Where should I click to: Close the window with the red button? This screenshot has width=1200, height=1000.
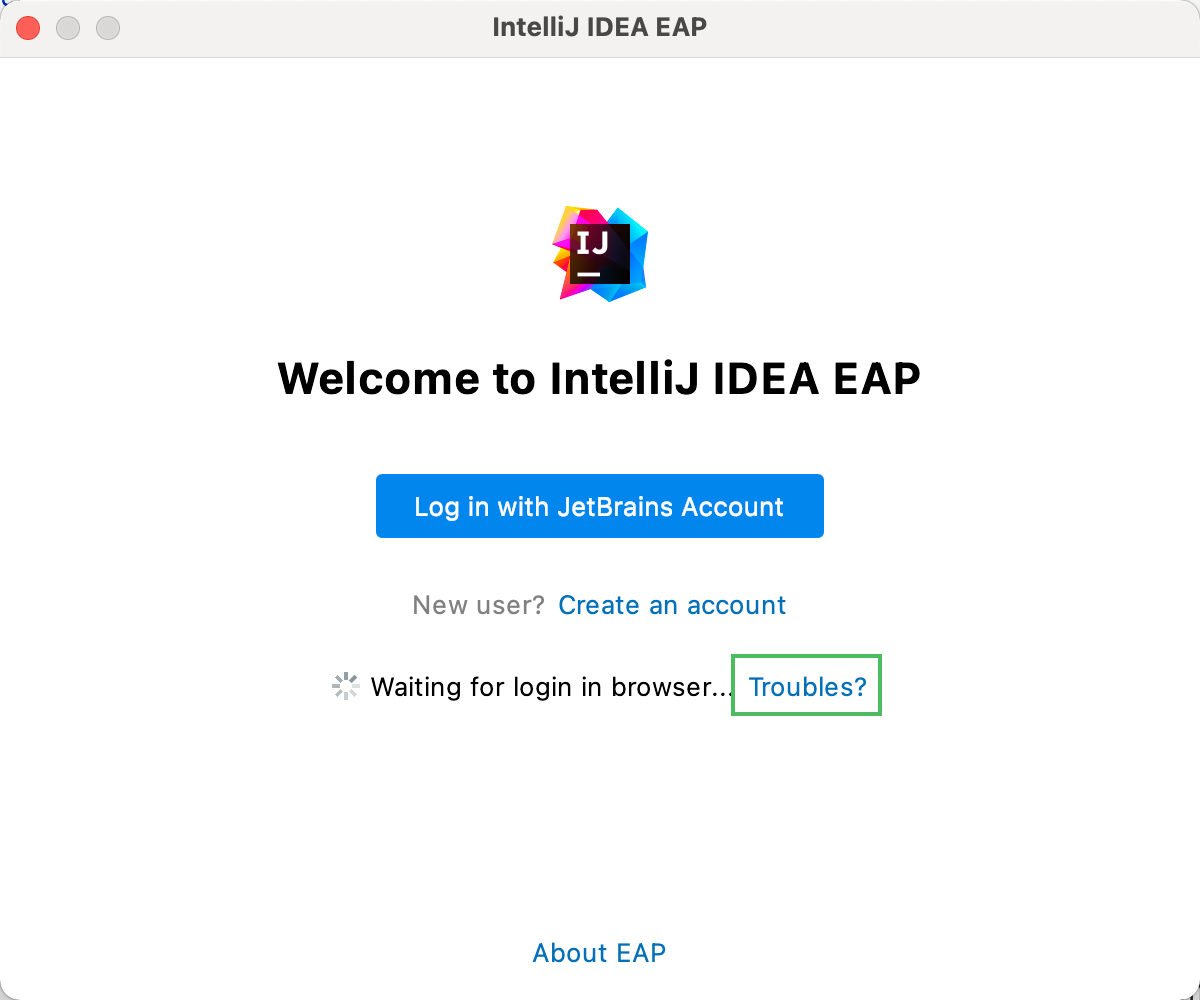(28, 28)
